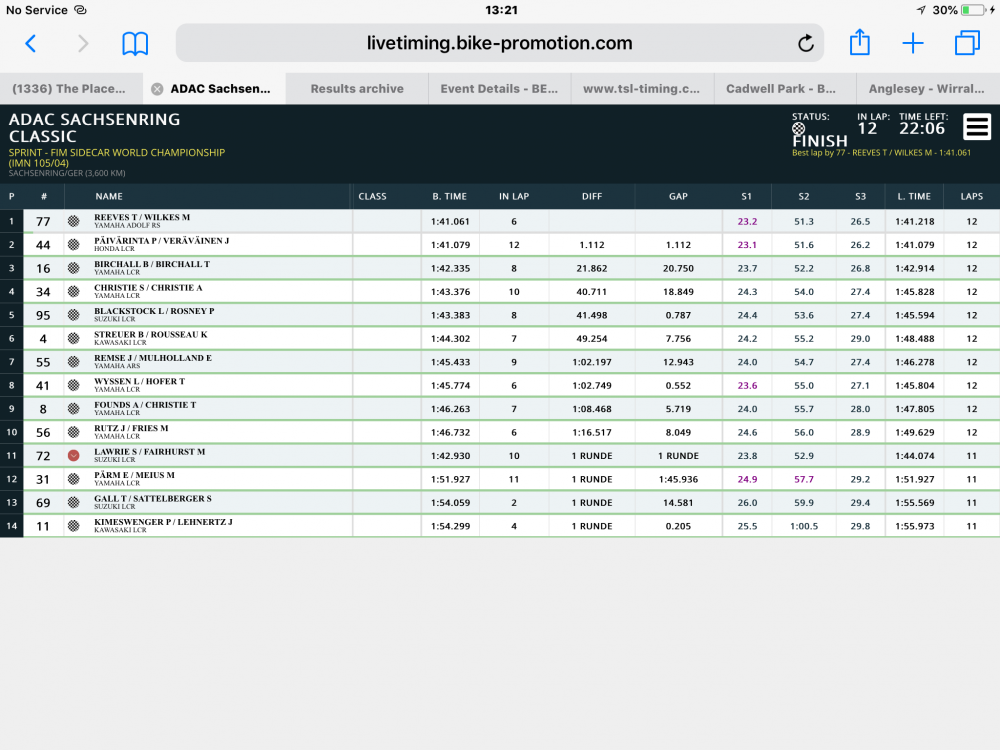Click the status chequered flag above FINISH
Image resolution: width=1000 pixels, height=750 pixels.
(x=798, y=129)
